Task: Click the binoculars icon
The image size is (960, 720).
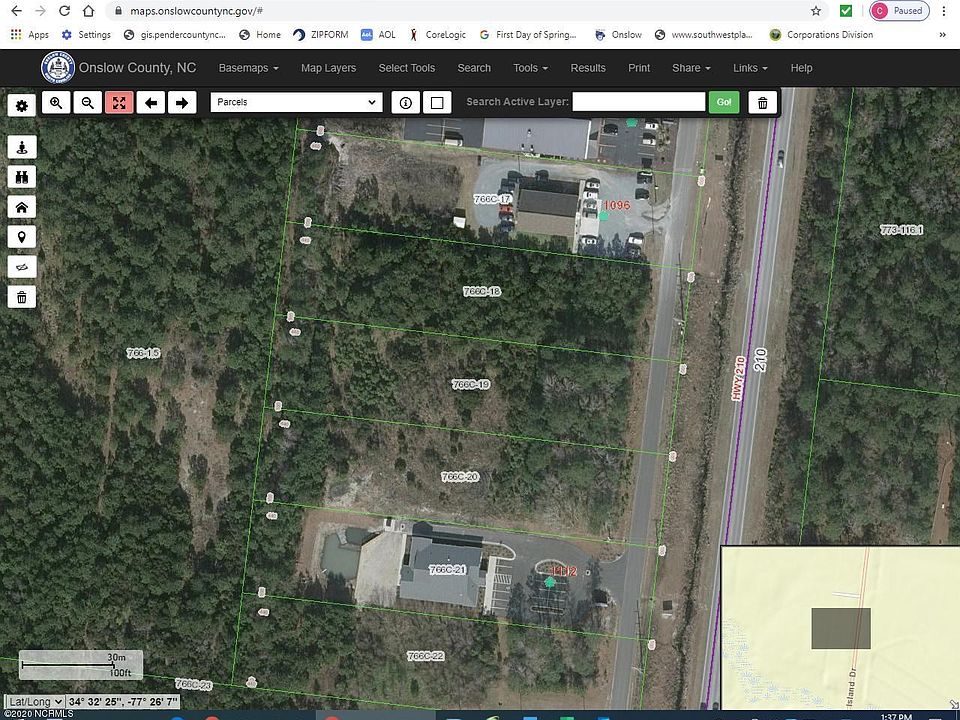Action: point(22,178)
